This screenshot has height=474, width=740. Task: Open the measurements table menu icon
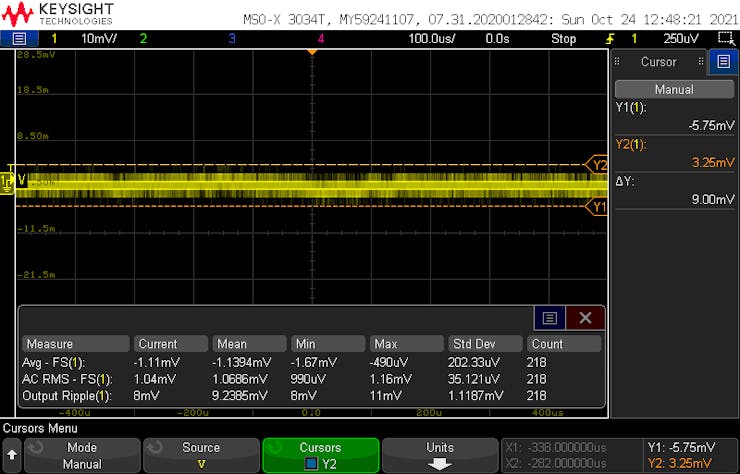(549, 318)
